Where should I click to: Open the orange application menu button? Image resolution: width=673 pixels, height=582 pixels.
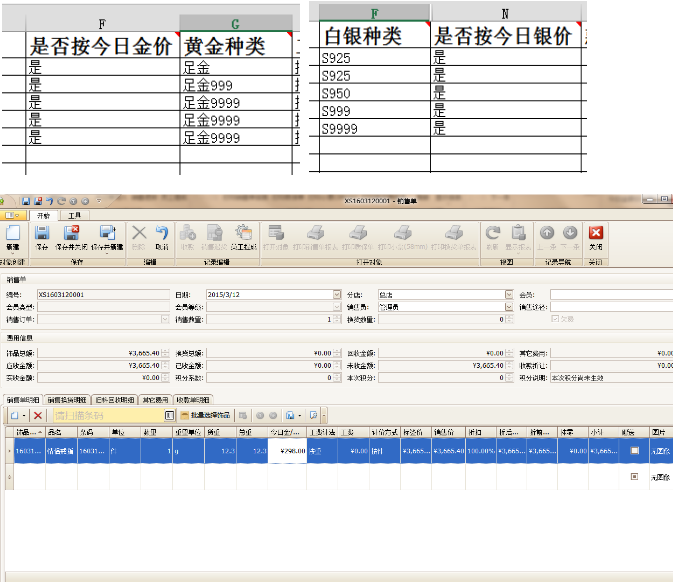click(x=13, y=215)
